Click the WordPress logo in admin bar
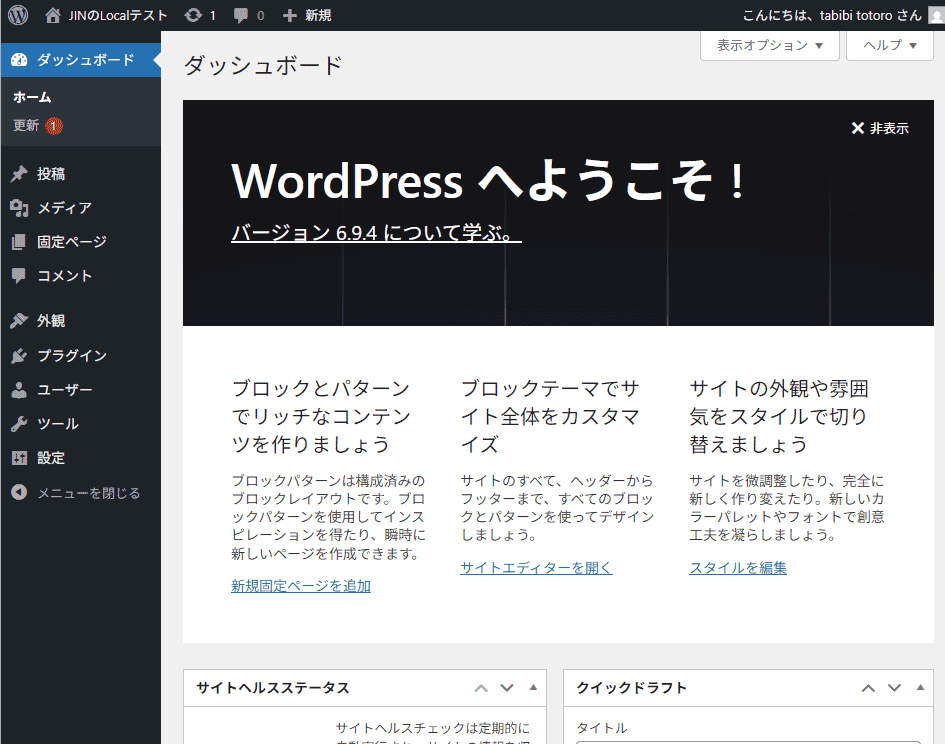The width and height of the screenshot is (945, 744). point(18,15)
